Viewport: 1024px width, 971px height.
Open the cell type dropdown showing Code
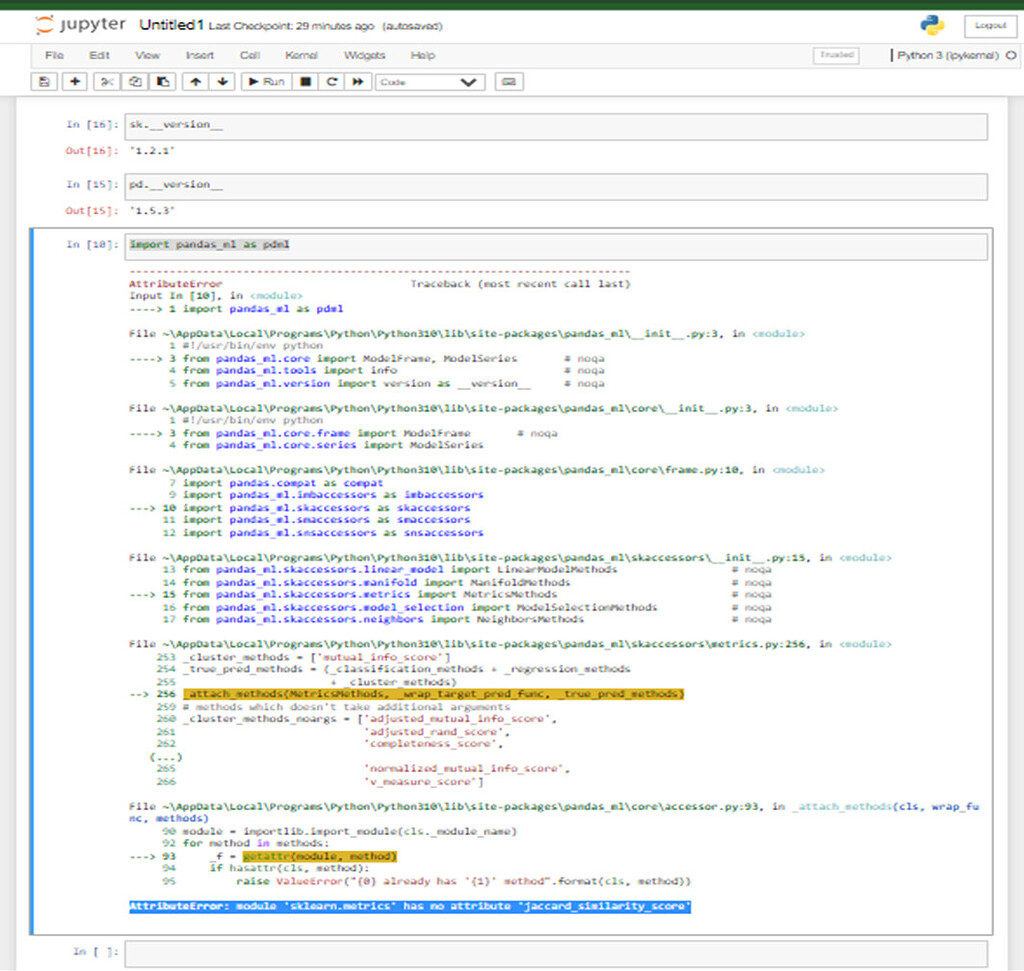point(430,81)
